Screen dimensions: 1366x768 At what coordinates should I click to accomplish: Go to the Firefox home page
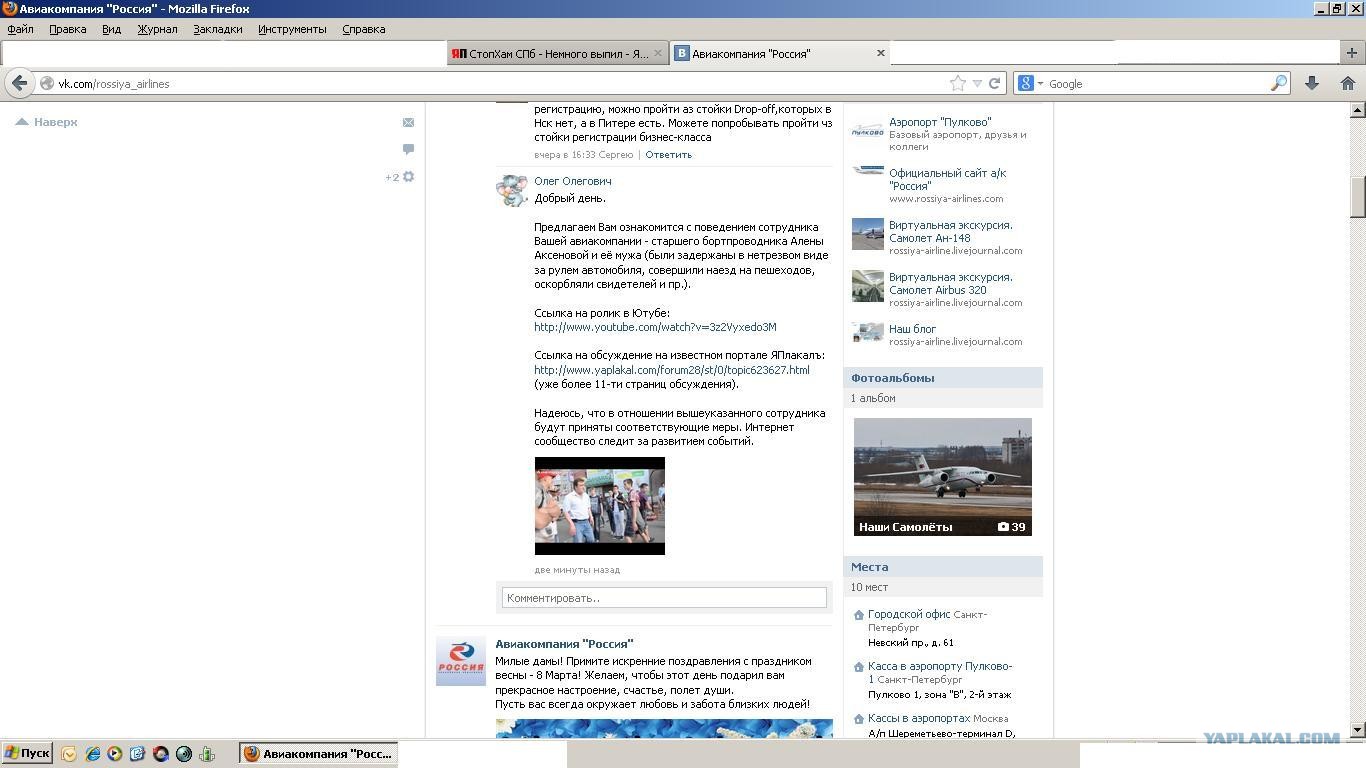pyautogui.click(x=1347, y=83)
